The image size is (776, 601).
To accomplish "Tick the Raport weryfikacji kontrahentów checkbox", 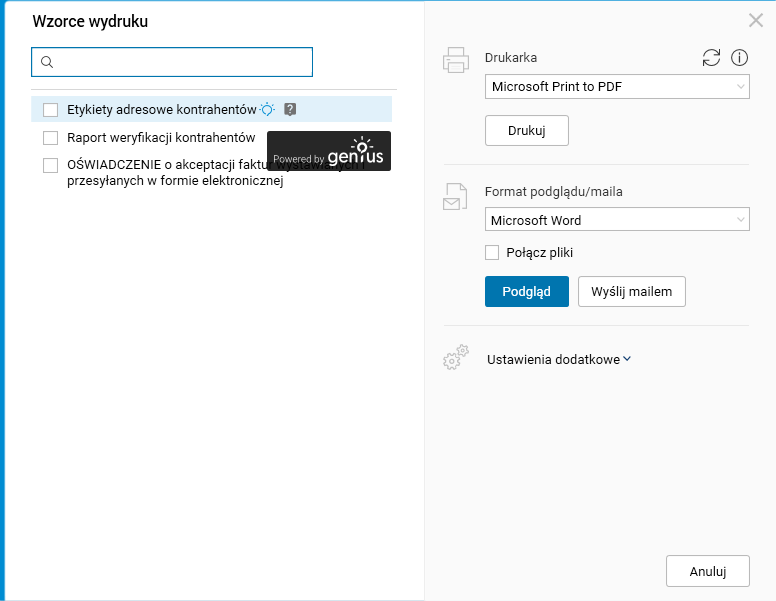I will 51,138.
